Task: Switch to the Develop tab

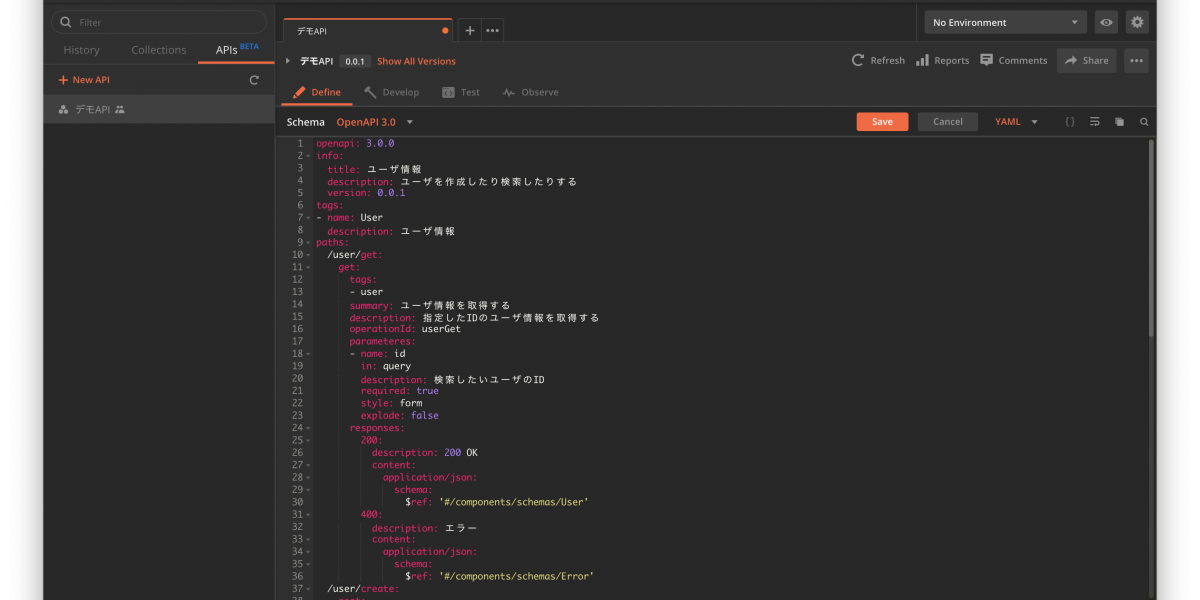Action: (391, 92)
